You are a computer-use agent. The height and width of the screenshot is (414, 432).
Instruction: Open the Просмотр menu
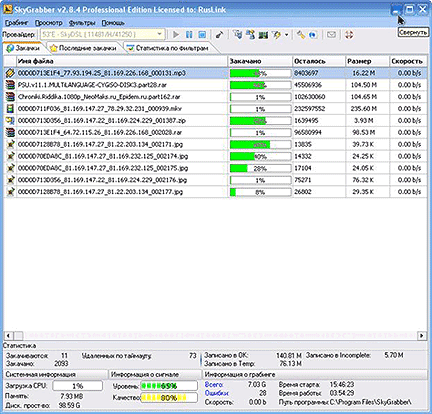49,23
